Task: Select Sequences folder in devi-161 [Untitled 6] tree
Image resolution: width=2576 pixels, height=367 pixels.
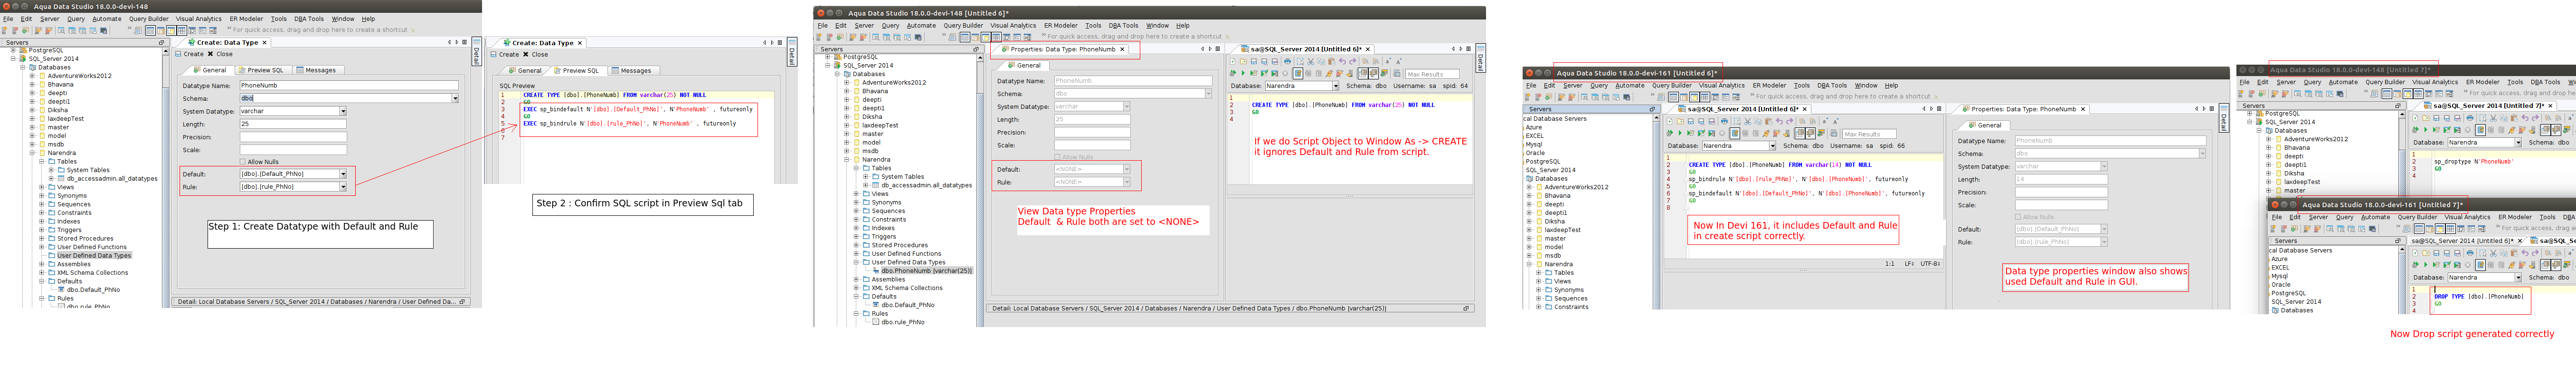Action: coord(1571,298)
